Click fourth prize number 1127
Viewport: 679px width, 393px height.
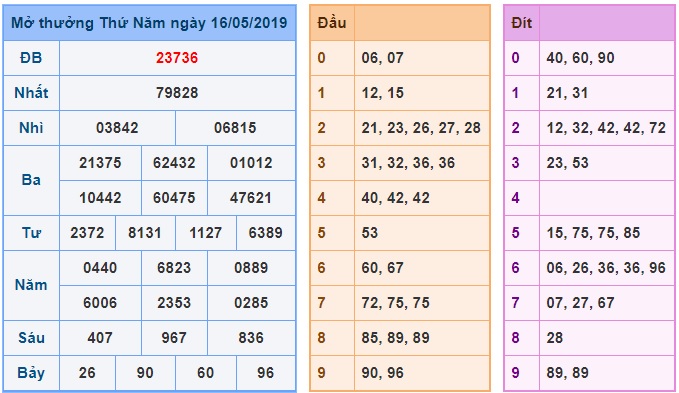pos(205,233)
